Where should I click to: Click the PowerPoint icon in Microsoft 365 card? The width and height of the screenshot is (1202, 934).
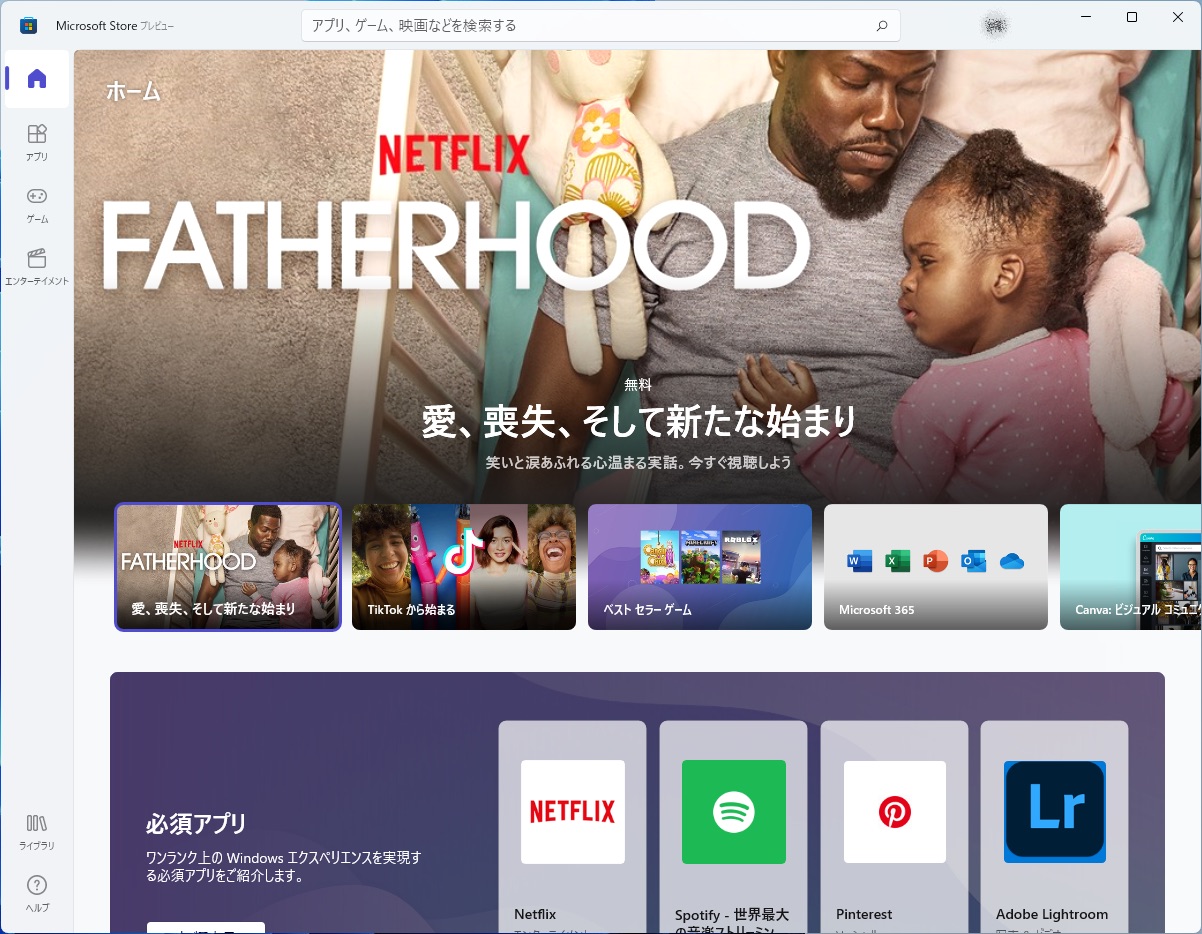(935, 561)
